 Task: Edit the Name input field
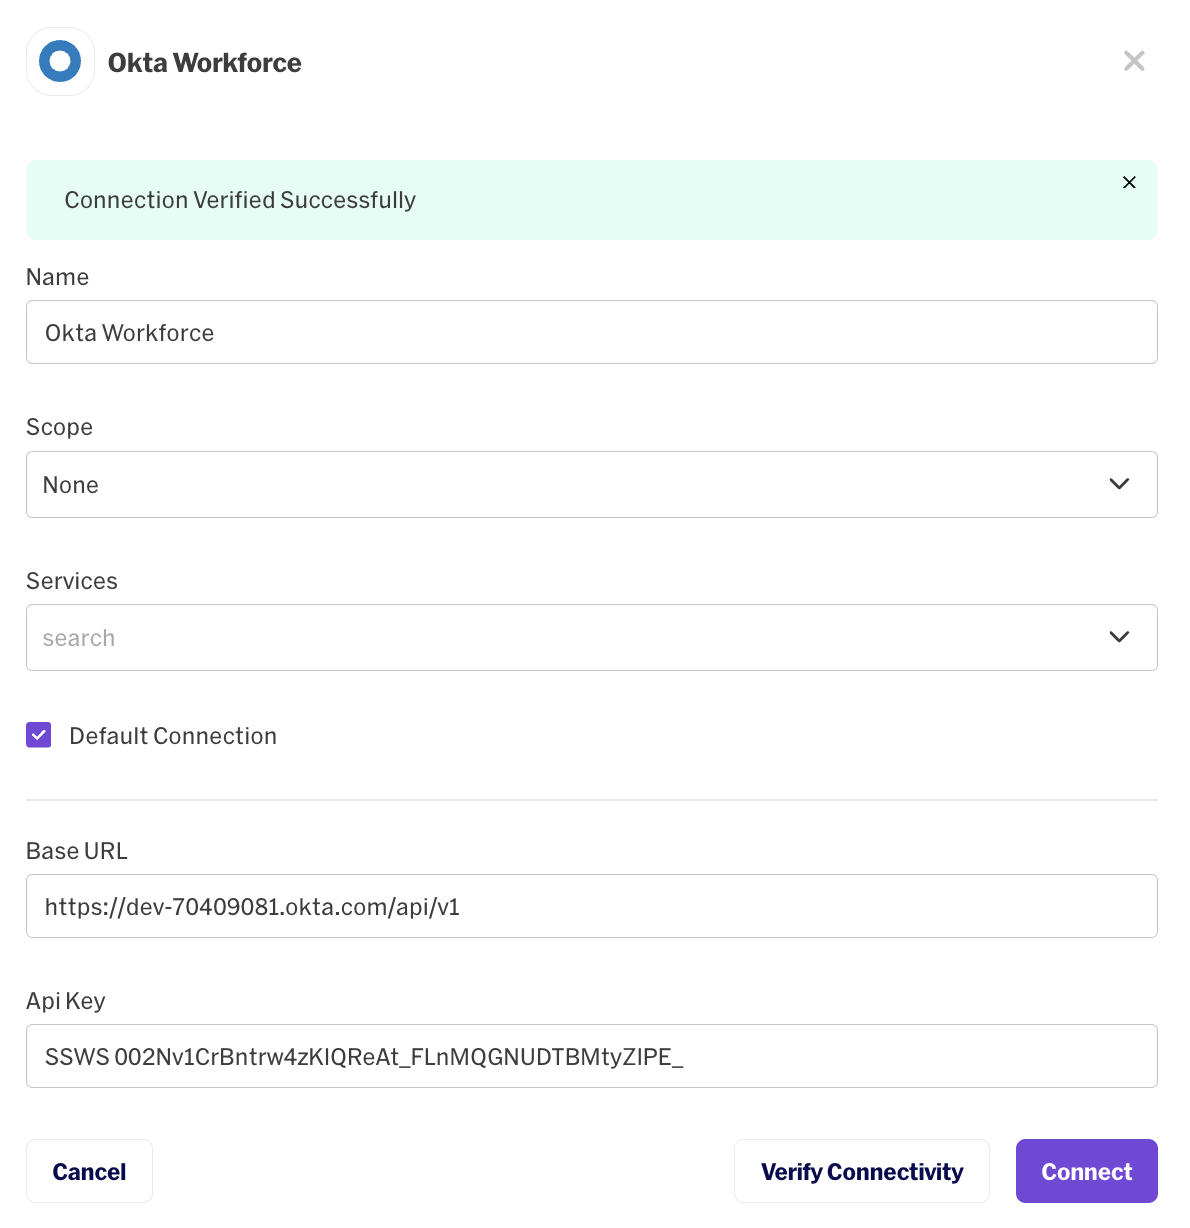591,332
